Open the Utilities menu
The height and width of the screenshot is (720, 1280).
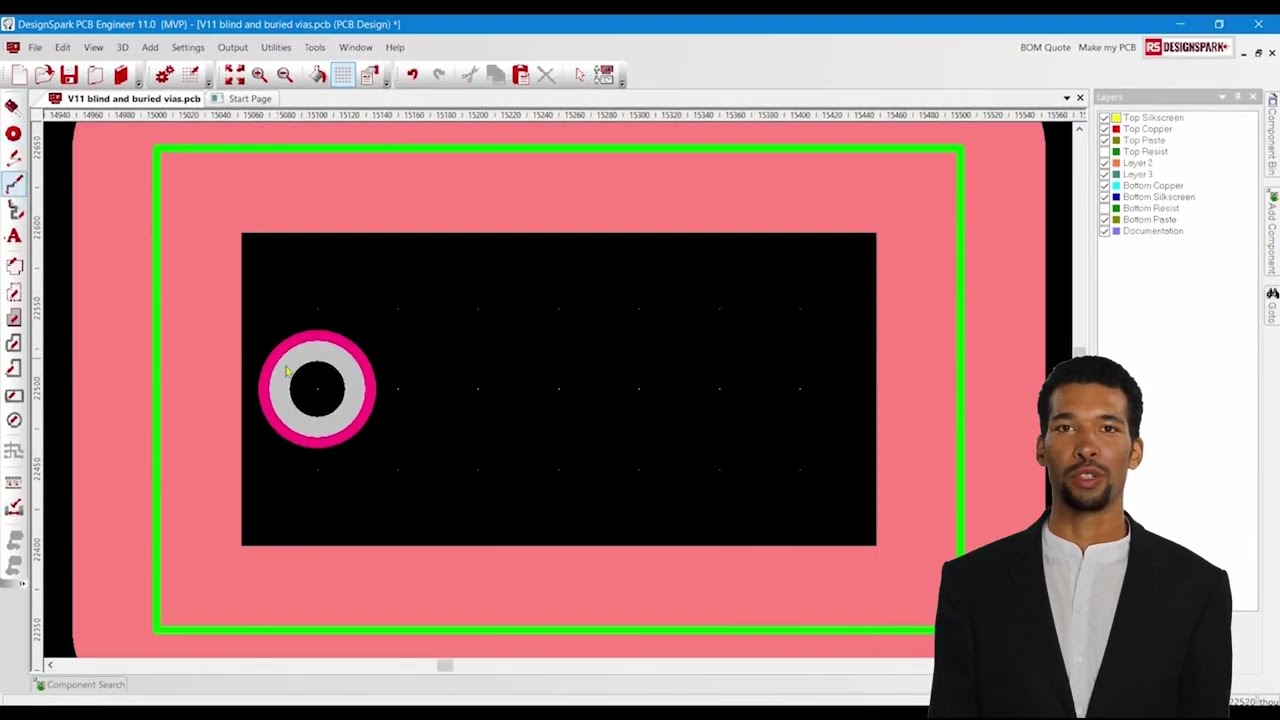click(276, 47)
